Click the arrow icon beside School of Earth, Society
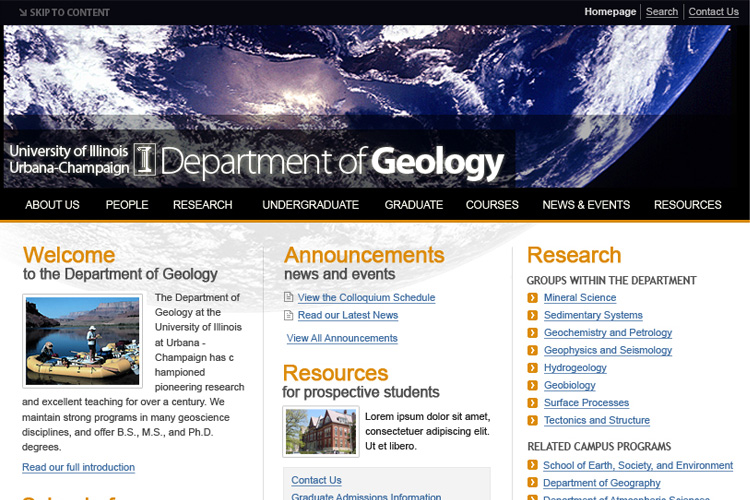The width and height of the screenshot is (750, 500). (x=532, y=465)
